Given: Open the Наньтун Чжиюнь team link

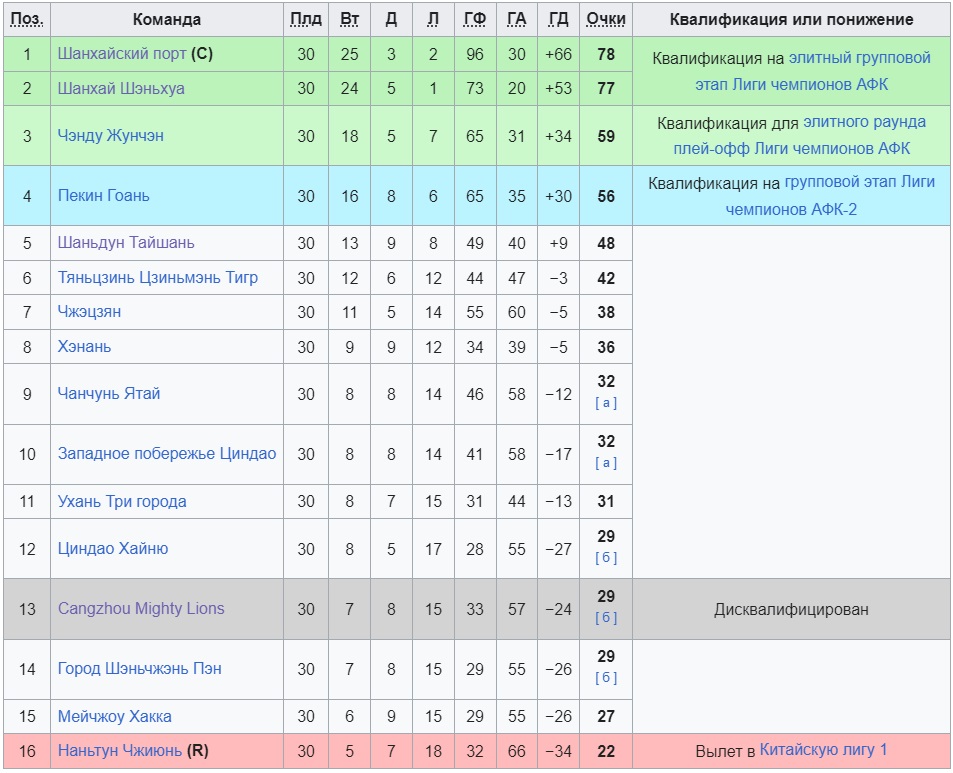Looking at the screenshot, I should click(x=120, y=750).
